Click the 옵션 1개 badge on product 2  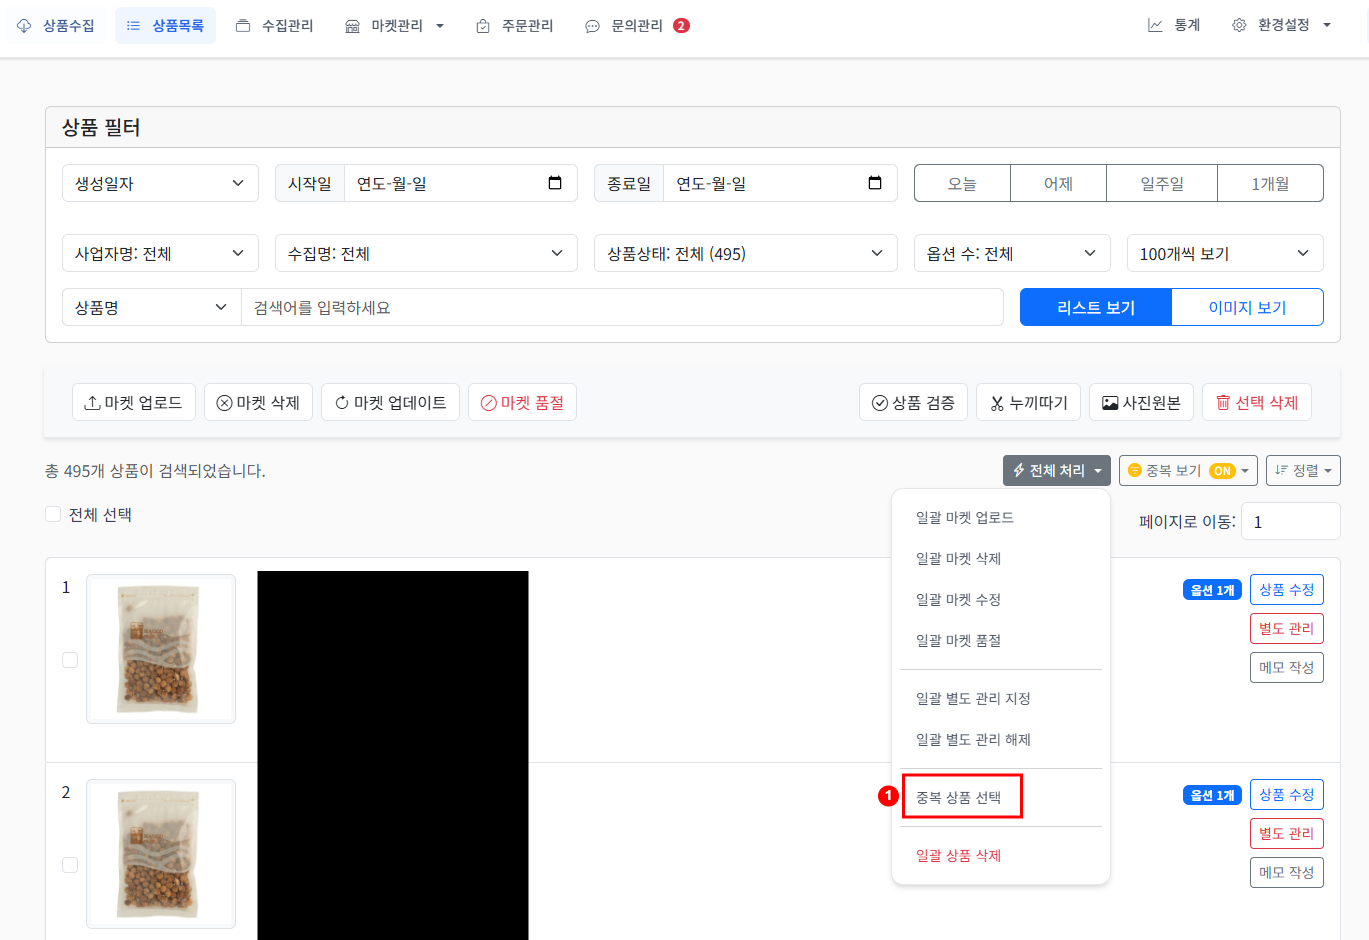1212,795
